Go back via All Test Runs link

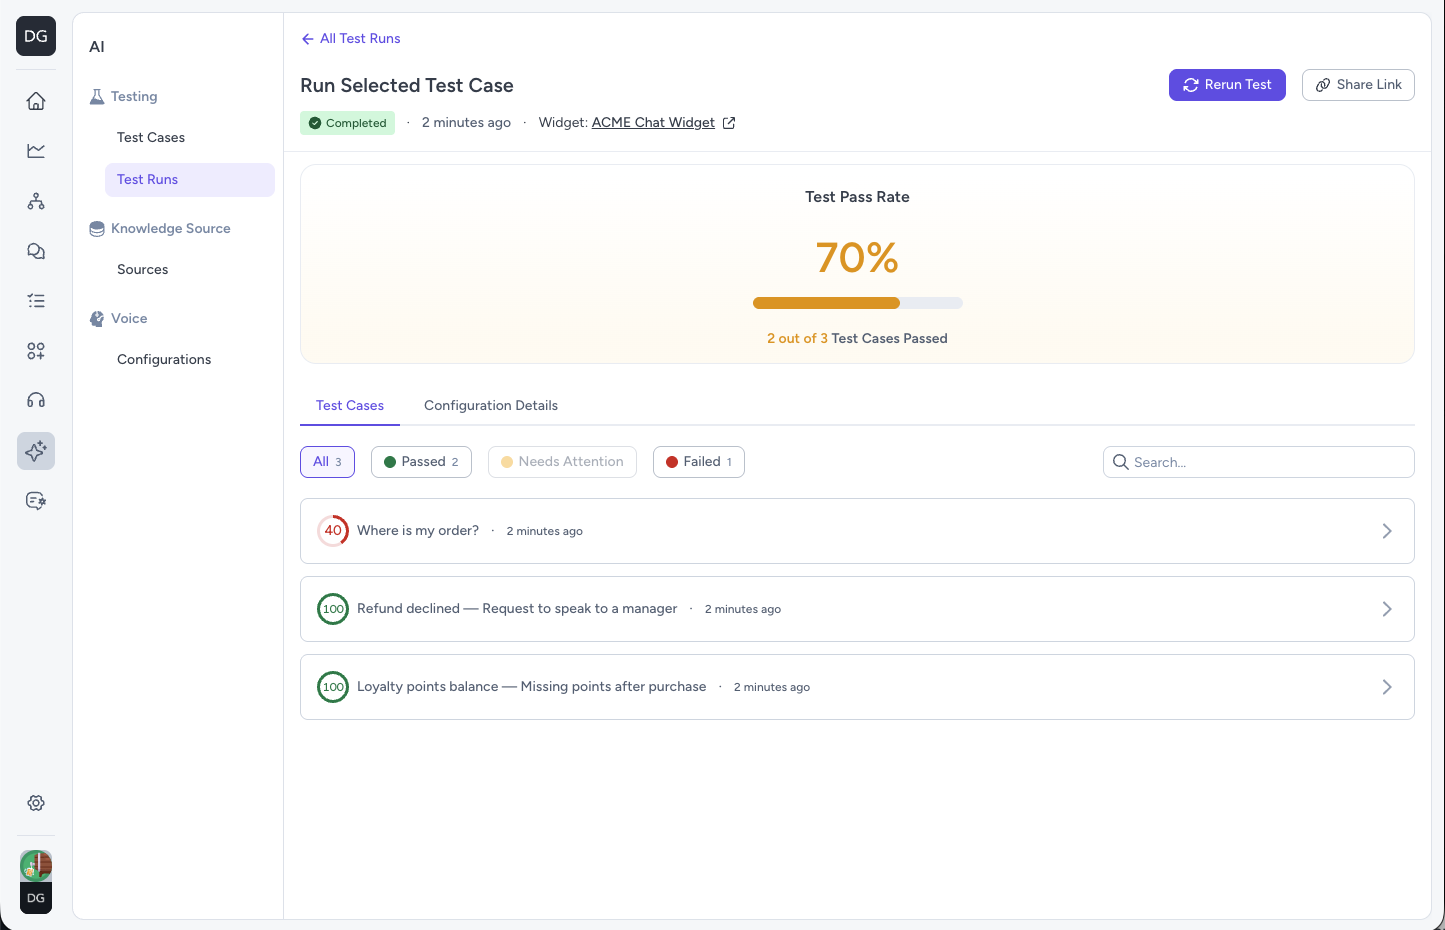351,39
